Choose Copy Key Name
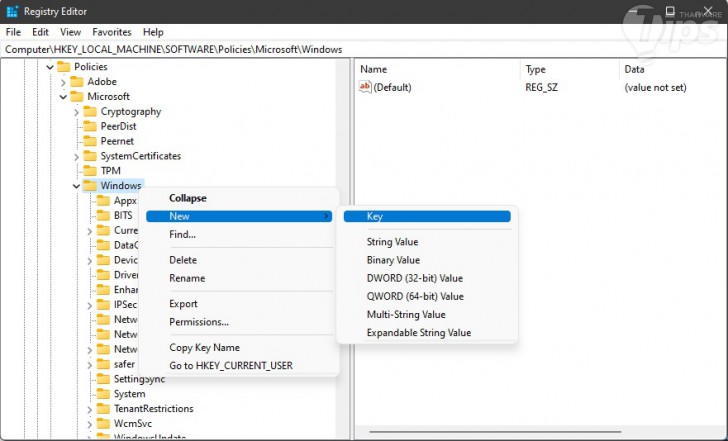The height and width of the screenshot is (441, 728). (x=239, y=347)
